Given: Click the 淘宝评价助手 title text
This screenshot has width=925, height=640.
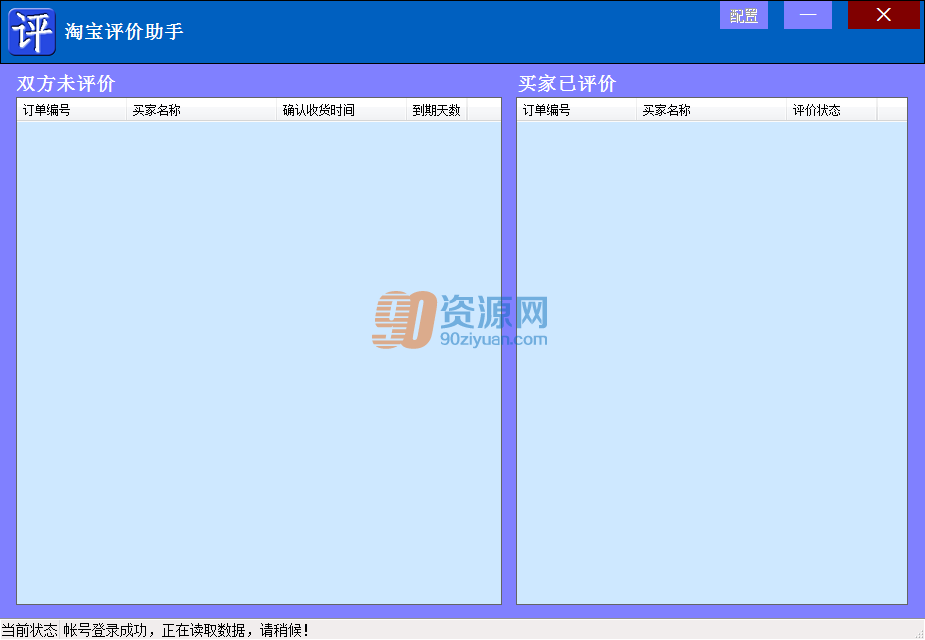Looking at the screenshot, I should 124,32.
